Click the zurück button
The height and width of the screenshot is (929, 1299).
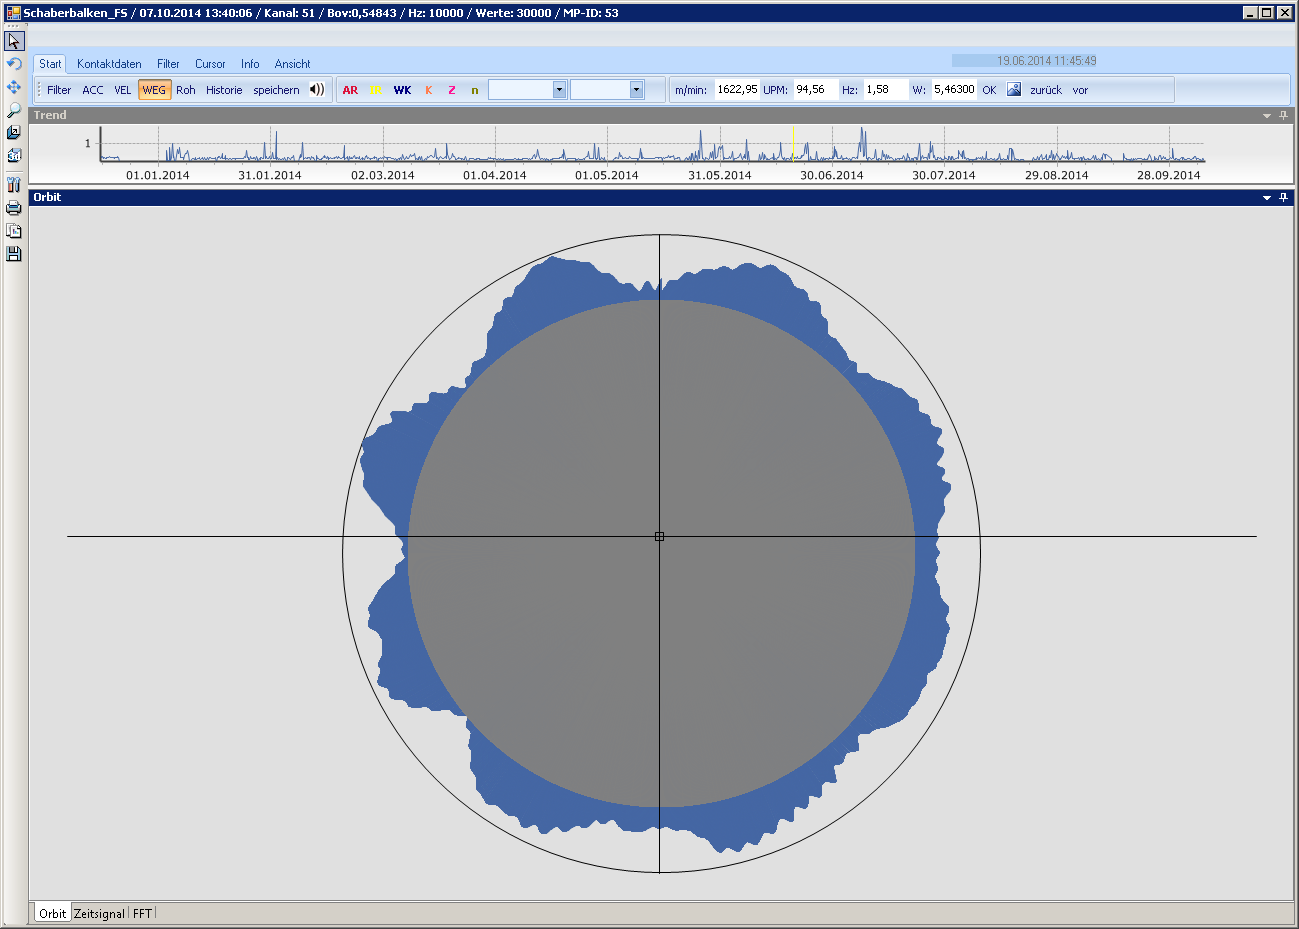click(1046, 90)
